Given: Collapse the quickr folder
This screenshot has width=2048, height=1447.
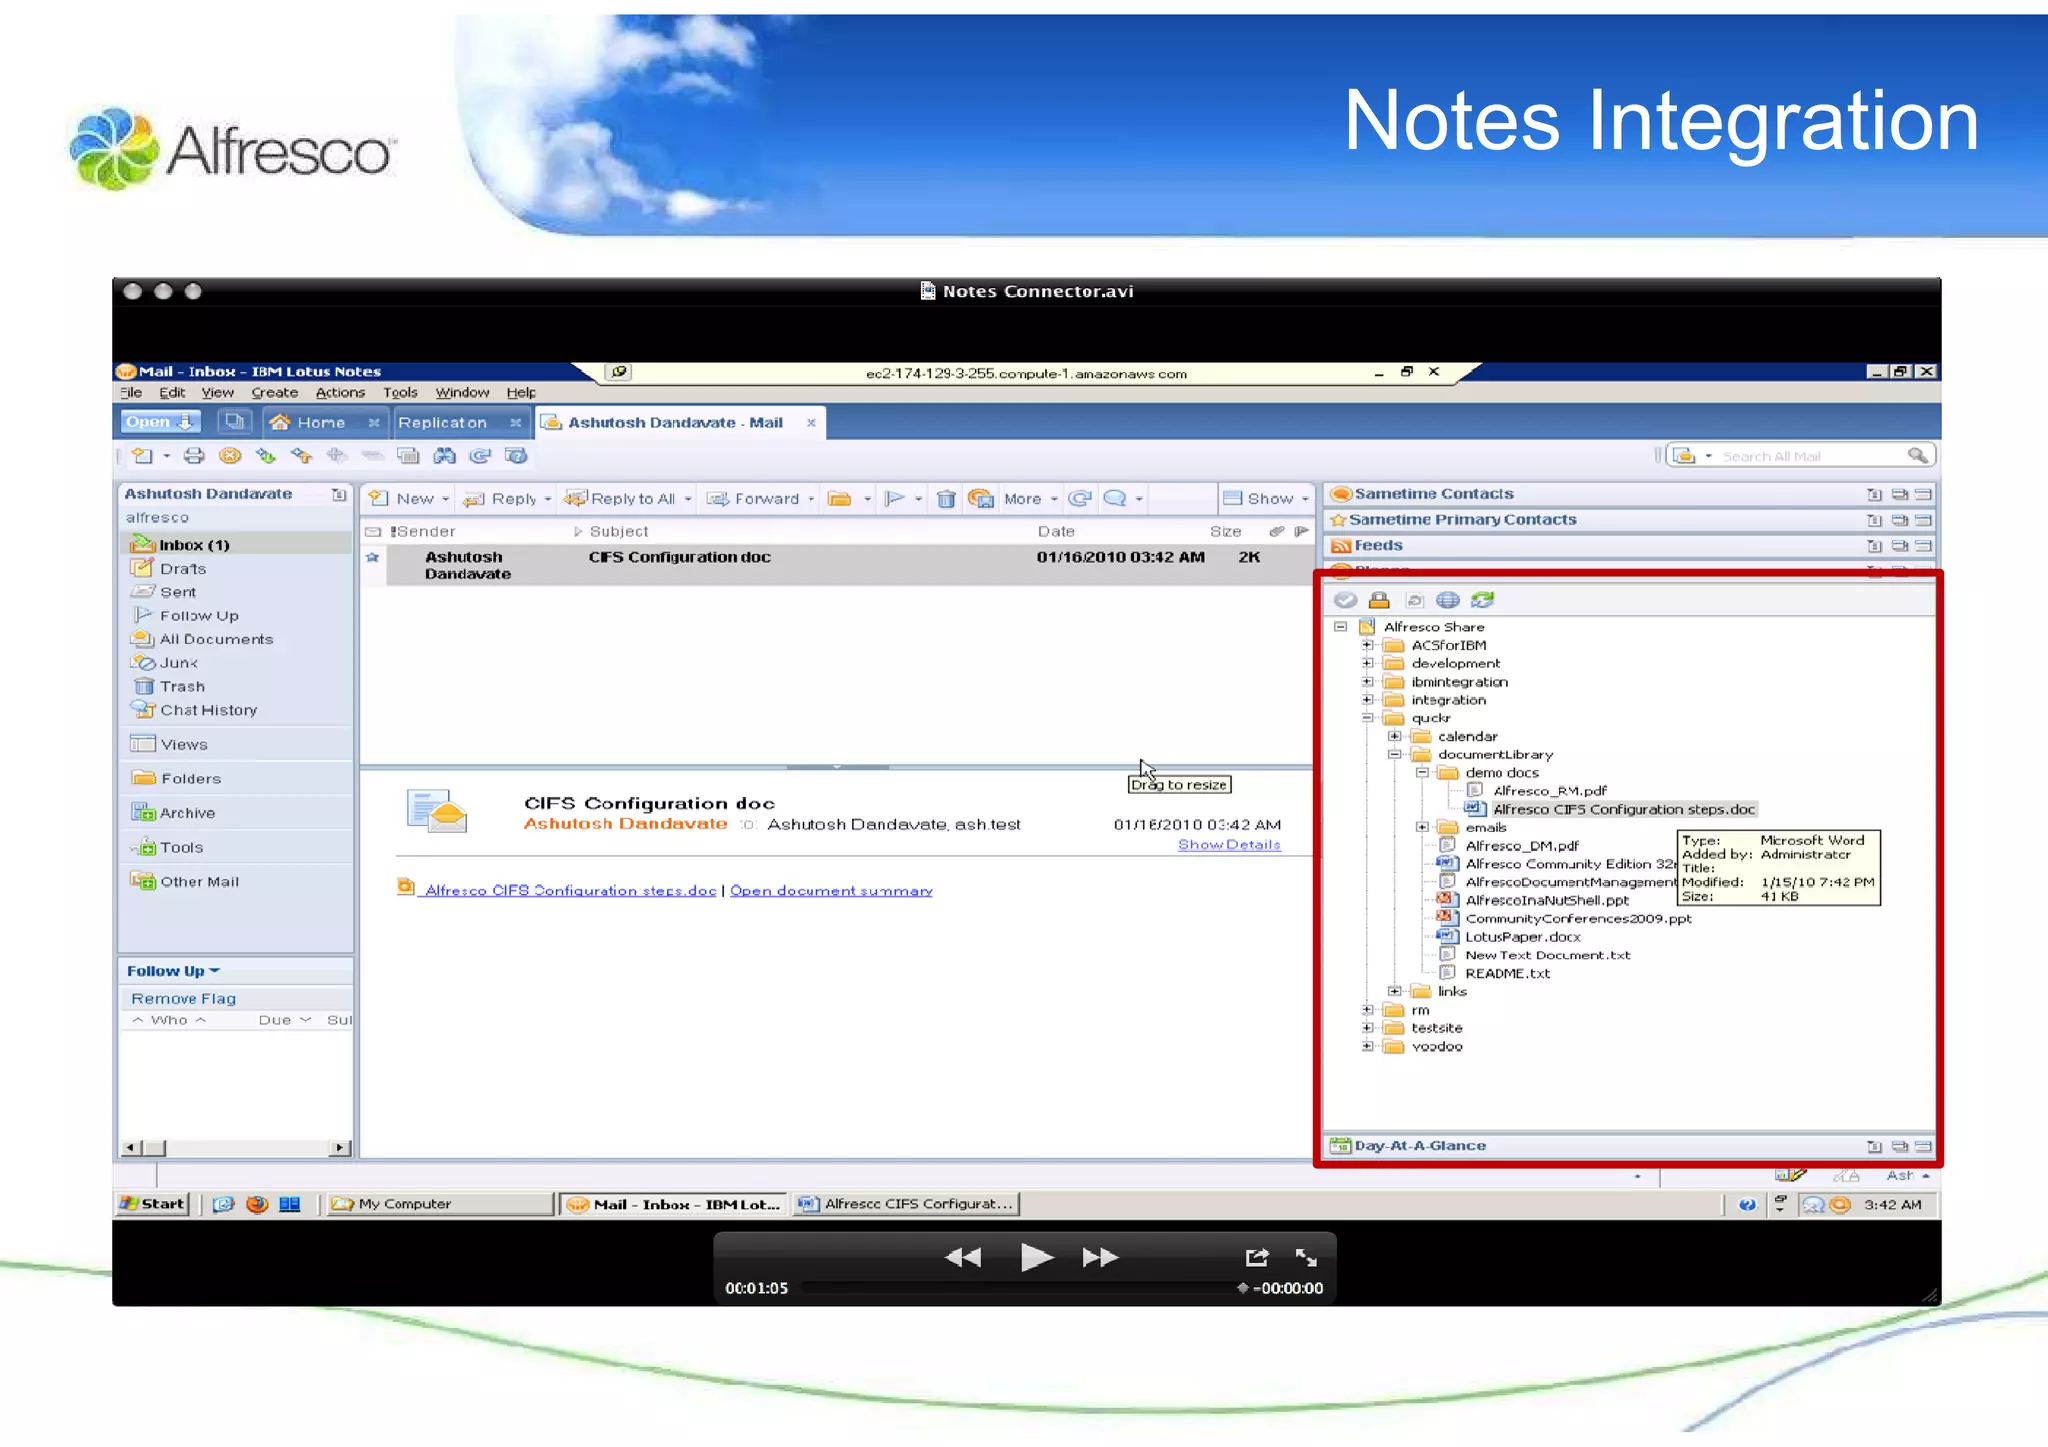Looking at the screenshot, I should 1367,718.
